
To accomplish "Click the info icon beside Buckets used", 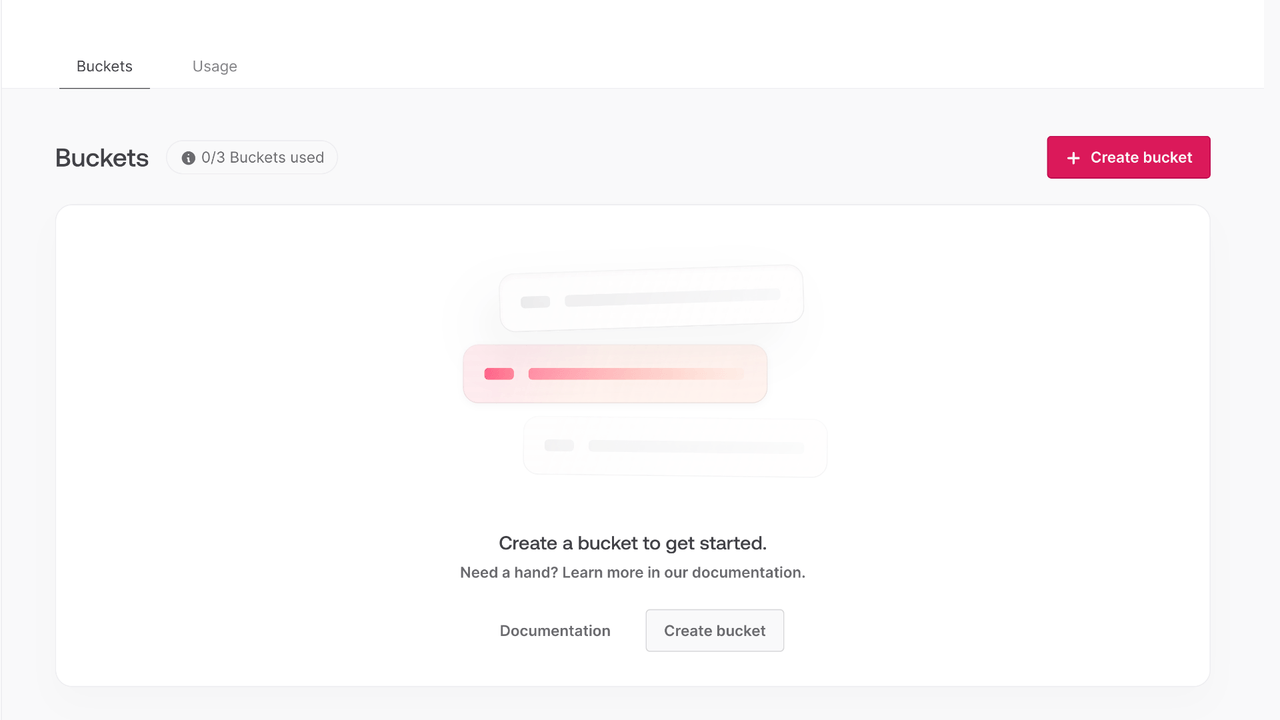I will pyautogui.click(x=188, y=158).
